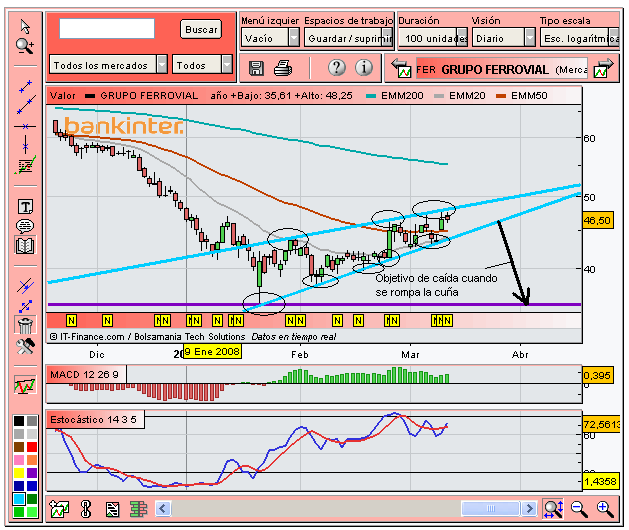The height and width of the screenshot is (530, 629).
Task: Open the hammer and wrench settings
Action: (25, 346)
